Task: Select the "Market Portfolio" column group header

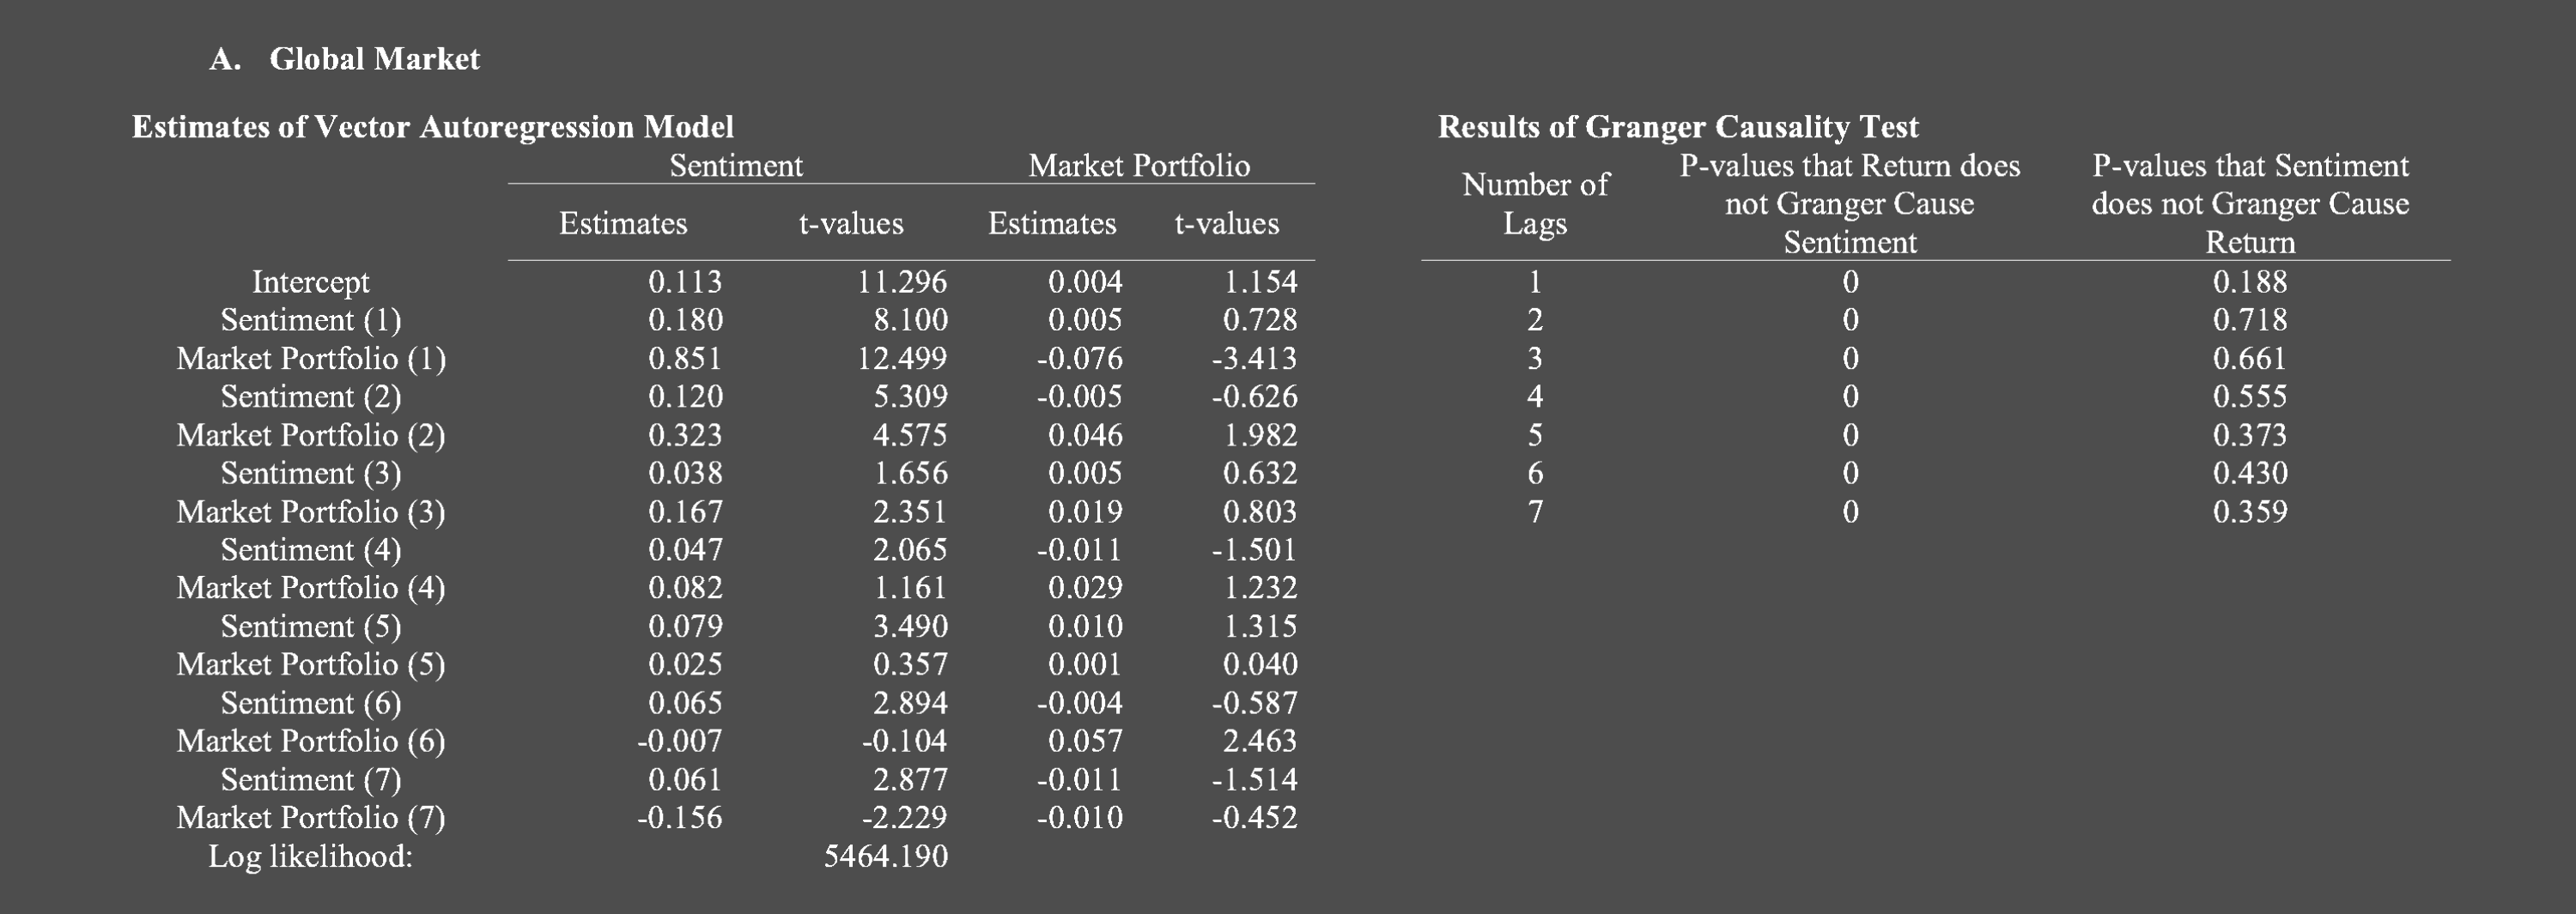Action: pyautogui.click(x=1139, y=165)
